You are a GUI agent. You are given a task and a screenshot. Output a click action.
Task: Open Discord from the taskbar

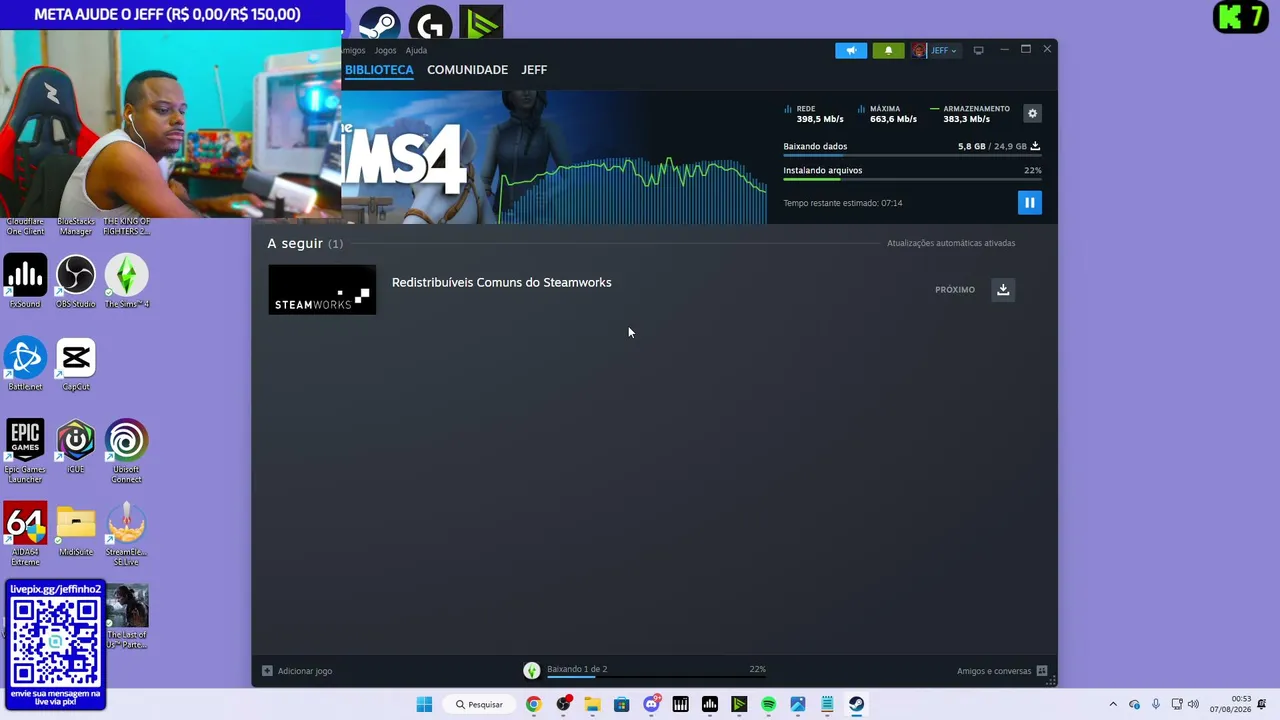[x=651, y=704]
